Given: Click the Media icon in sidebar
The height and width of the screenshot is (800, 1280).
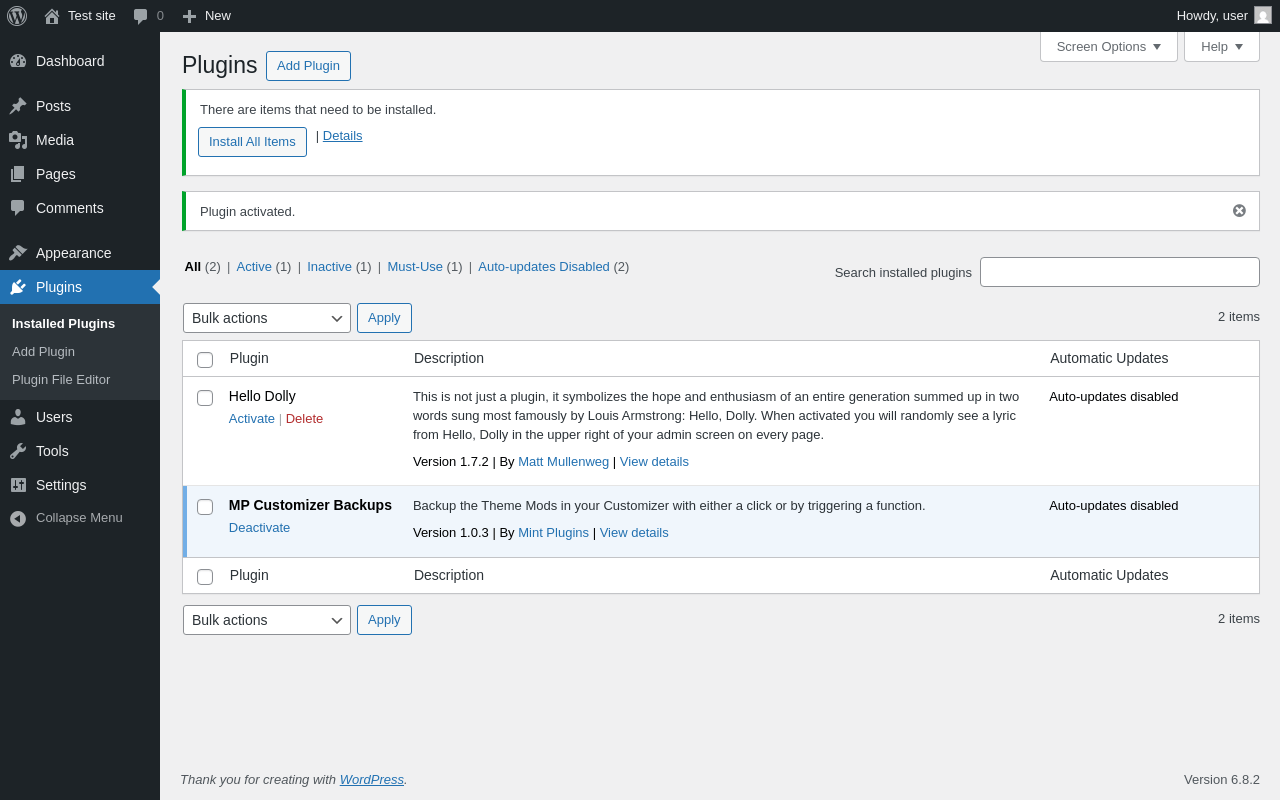Looking at the screenshot, I should tap(18, 140).
